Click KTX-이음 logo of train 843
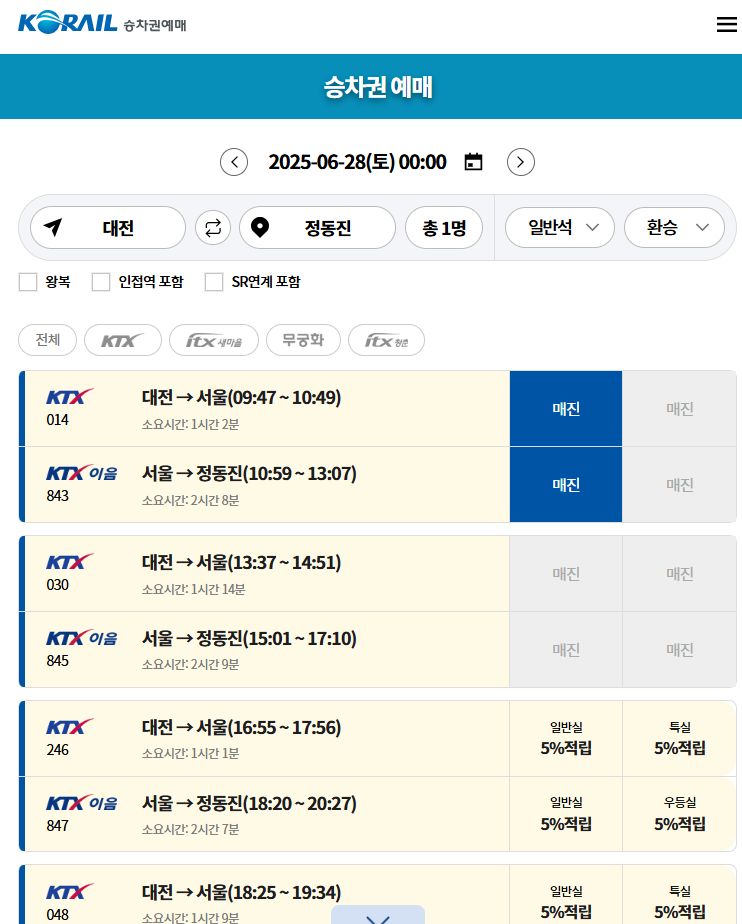The height and width of the screenshot is (924, 742). point(81,473)
